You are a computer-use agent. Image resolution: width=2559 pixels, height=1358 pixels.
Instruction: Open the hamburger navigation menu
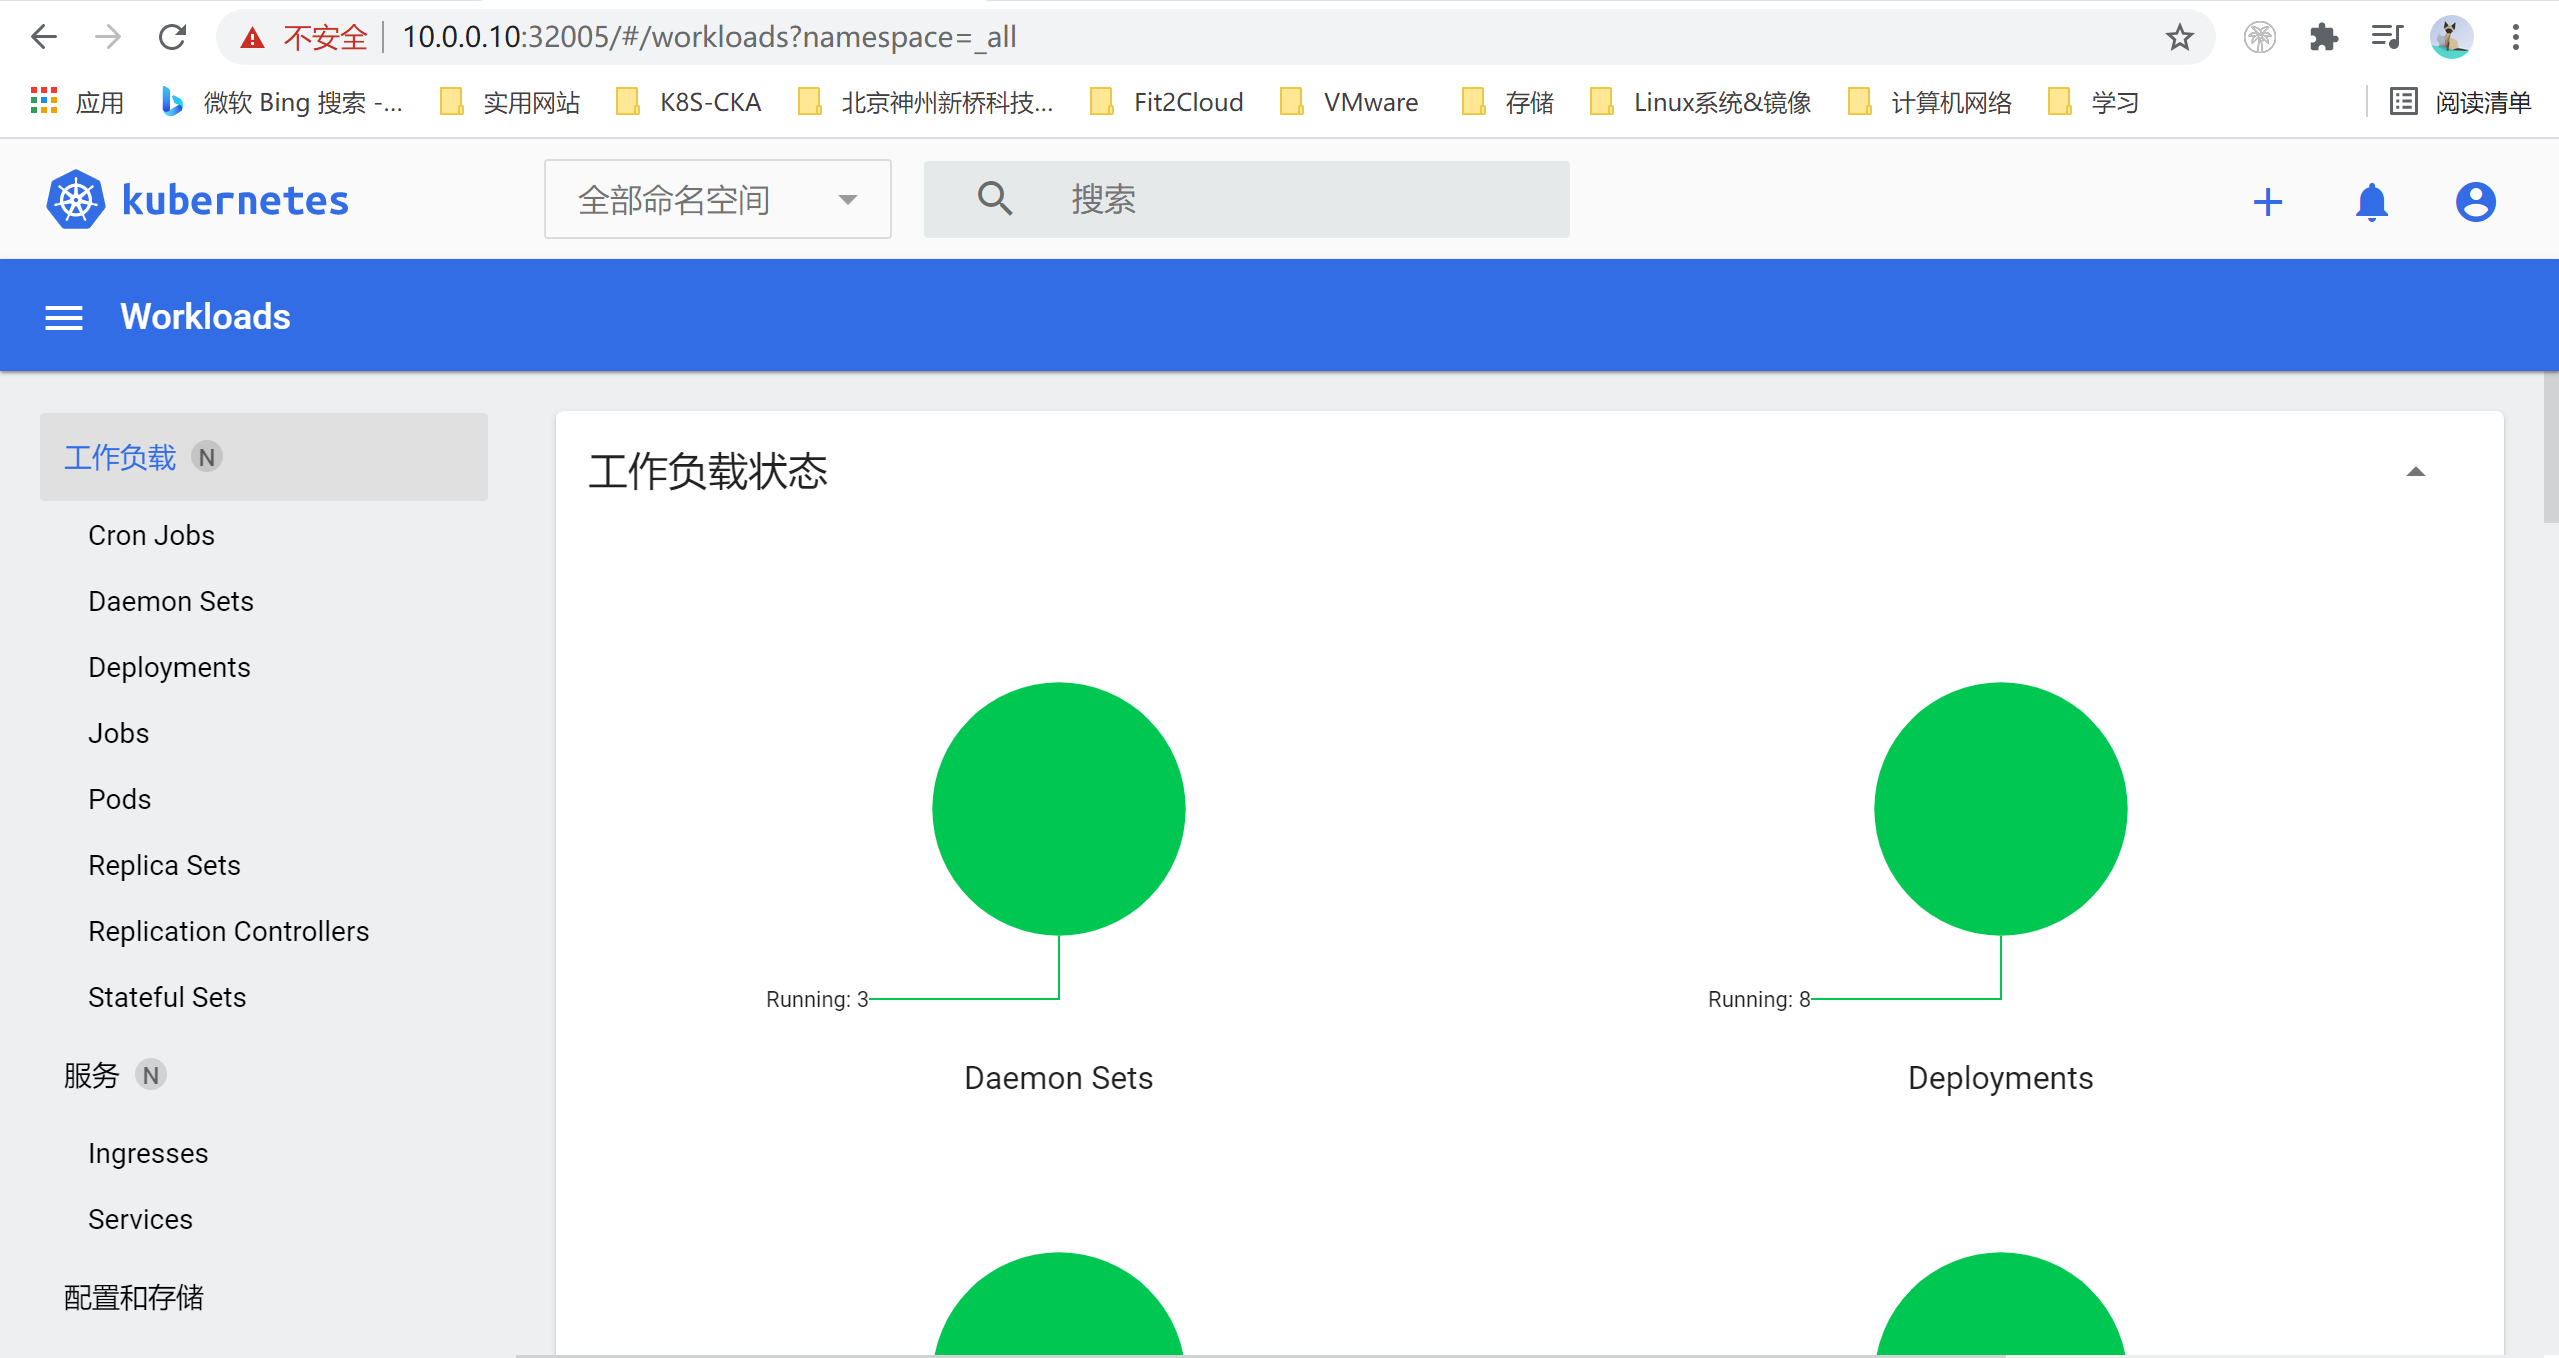64,318
